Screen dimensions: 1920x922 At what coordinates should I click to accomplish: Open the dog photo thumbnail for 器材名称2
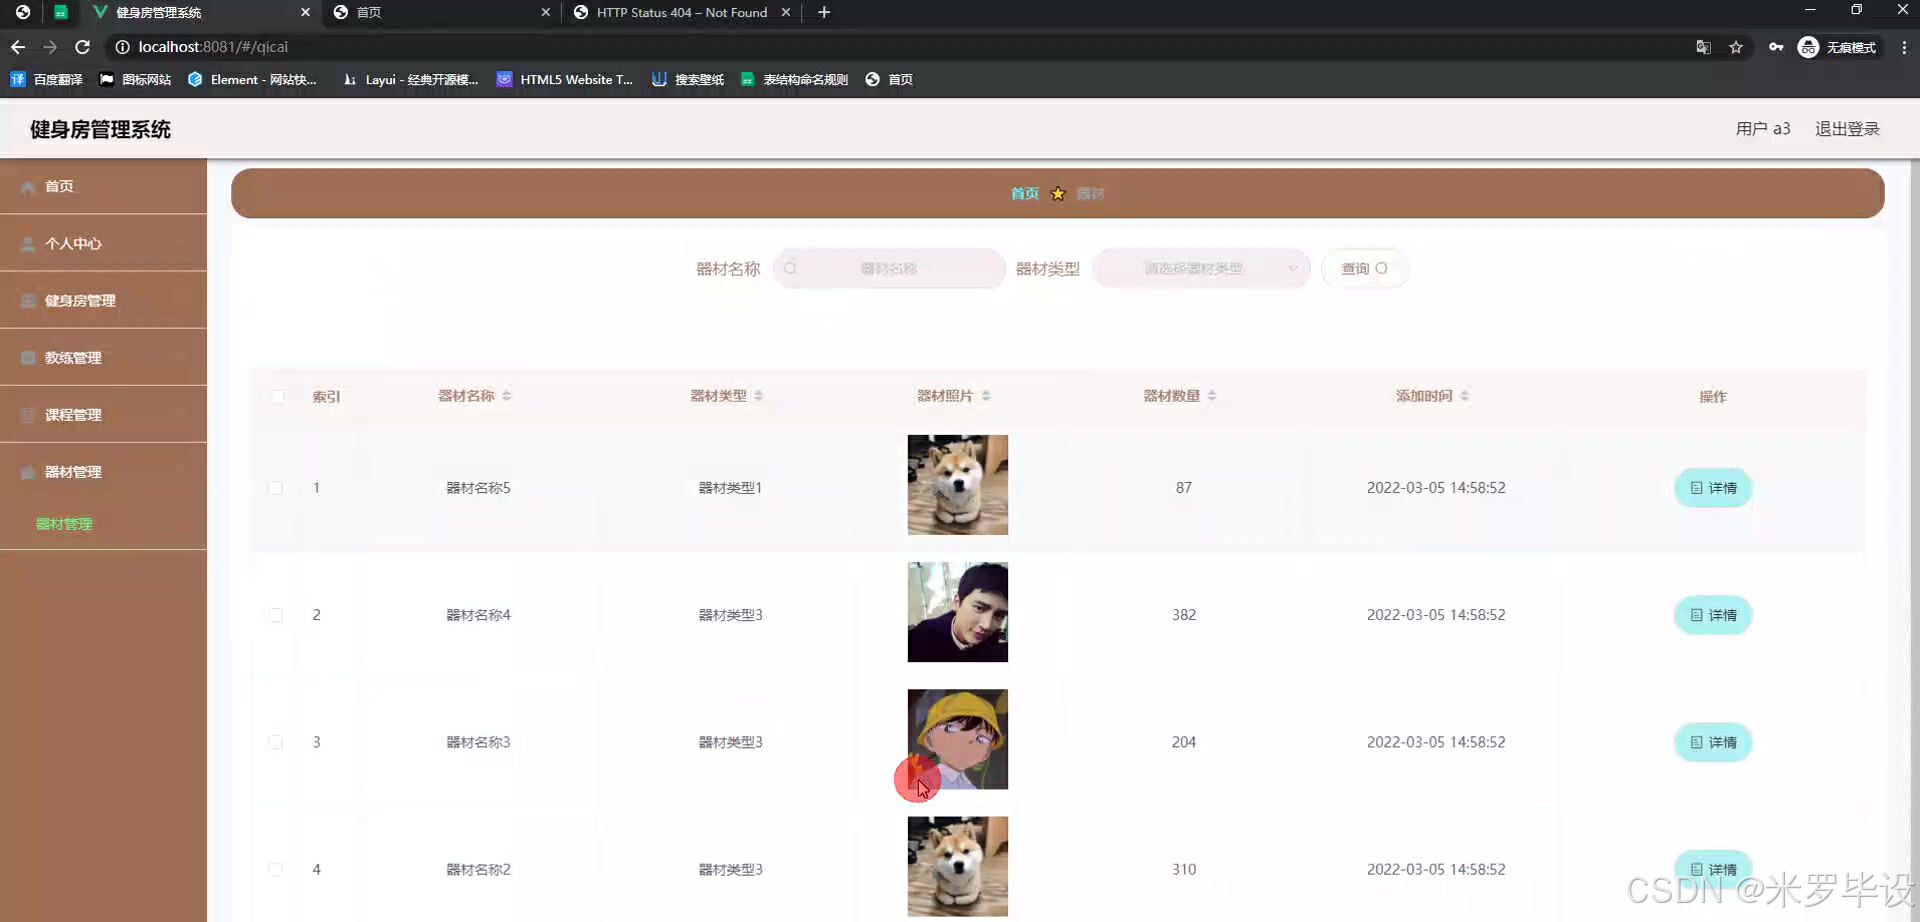(x=958, y=866)
